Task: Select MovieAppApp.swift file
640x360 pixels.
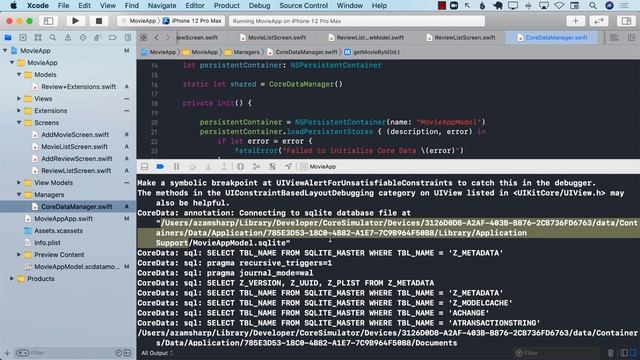Action: pos(63,219)
